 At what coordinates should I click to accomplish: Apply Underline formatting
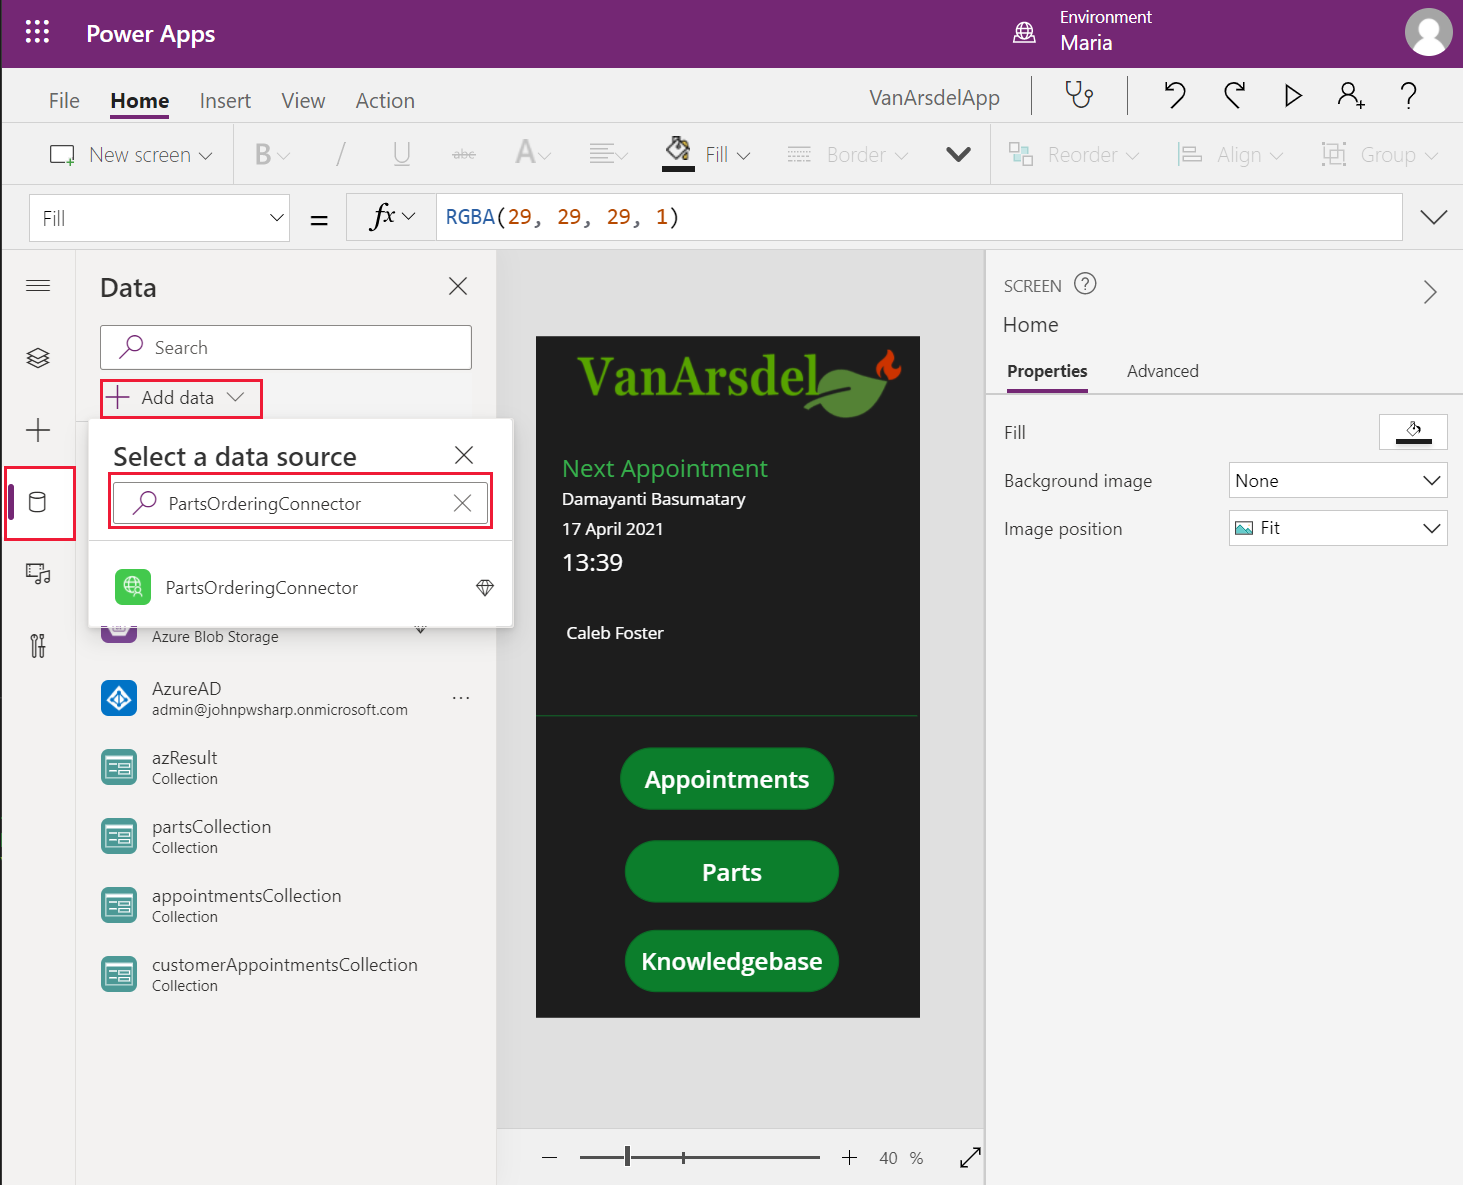pyautogui.click(x=402, y=155)
